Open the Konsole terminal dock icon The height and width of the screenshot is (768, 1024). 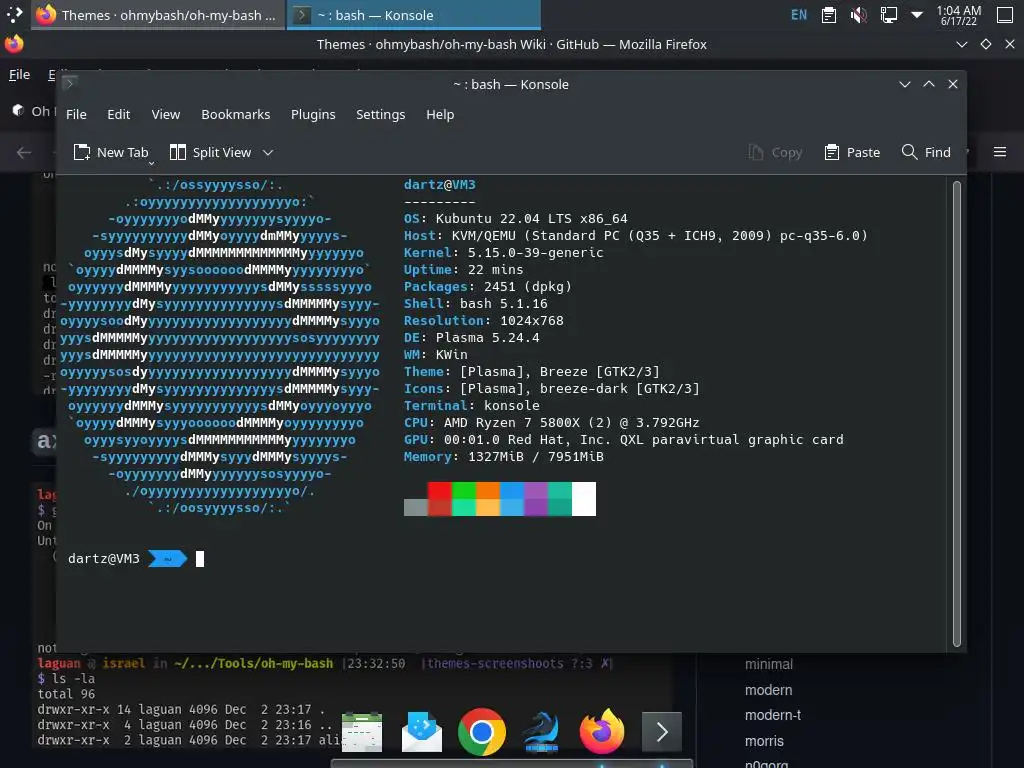pyautogui.click(x=662, y=731)
